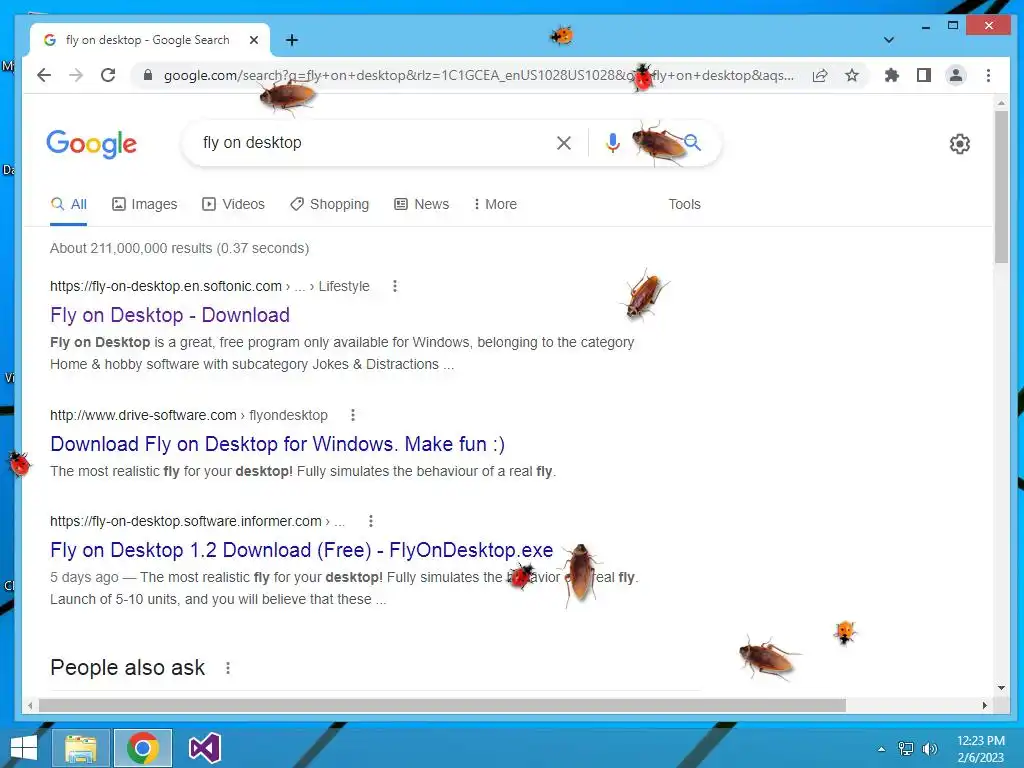Viewport: 1024px width, 768px height.
Task: Start voice search with the microphone icon
Action: coord(613,143)
